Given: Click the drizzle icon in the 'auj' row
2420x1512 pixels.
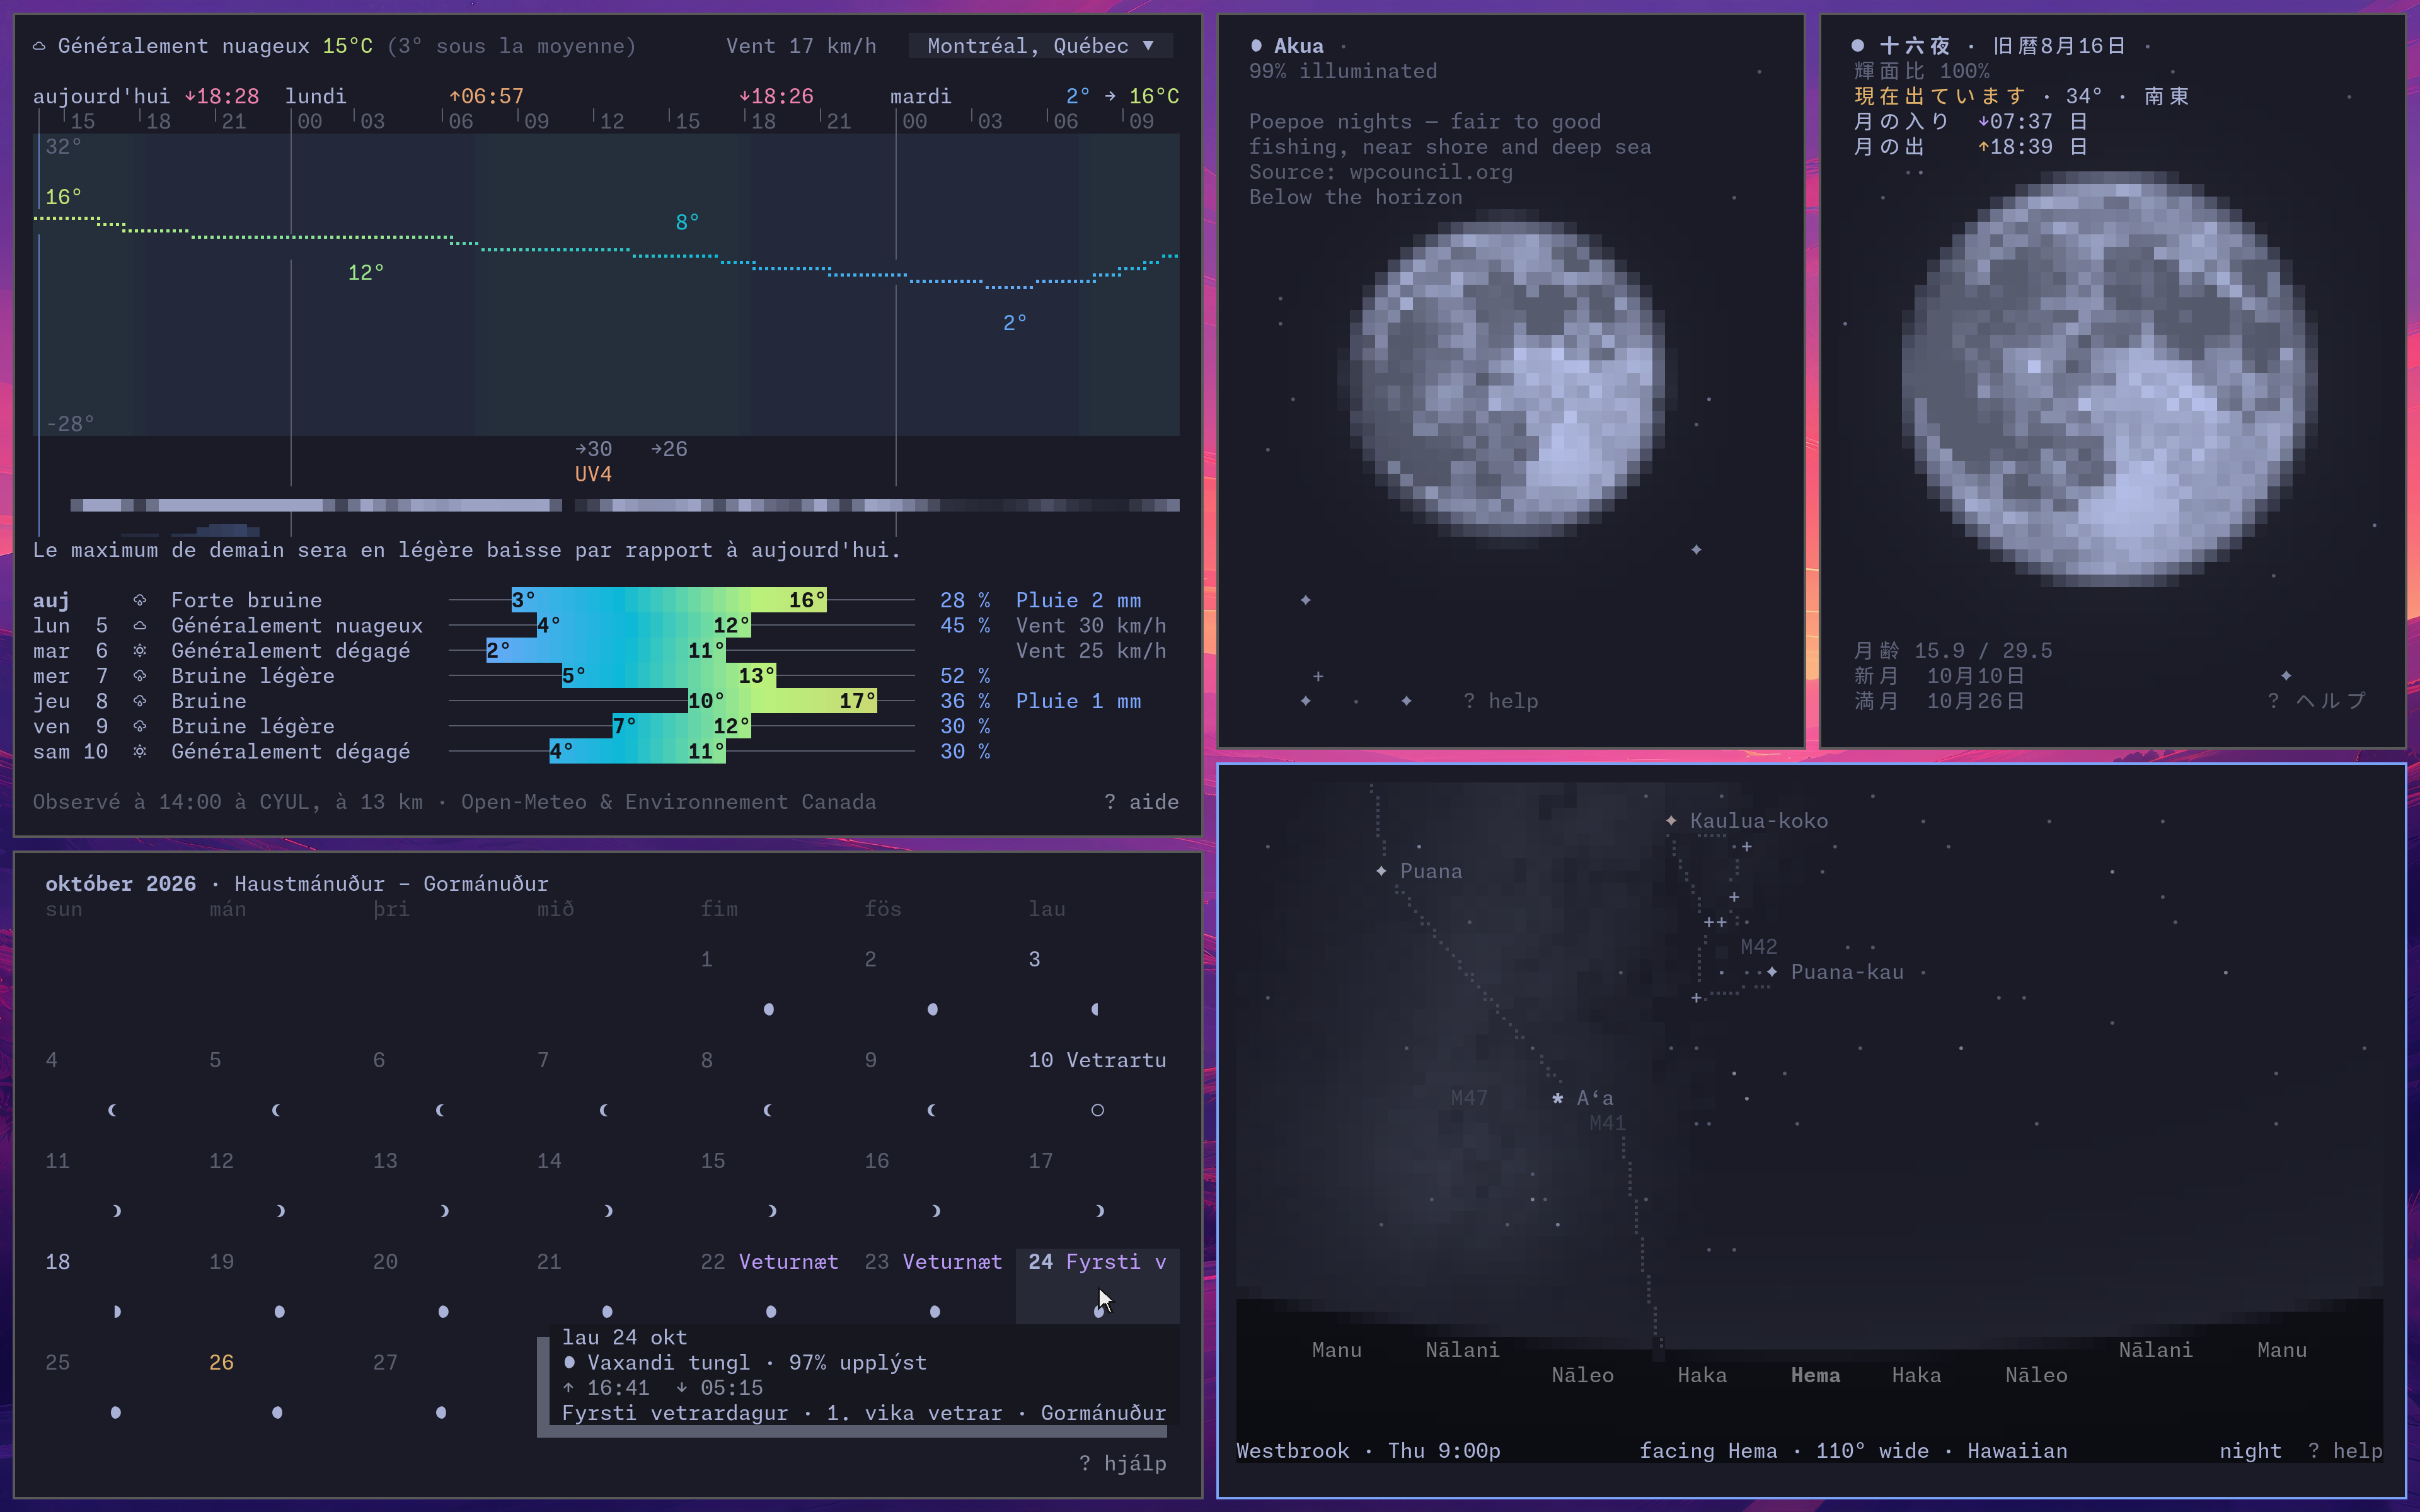Looking at the screenshot, I should click(140, 600).
